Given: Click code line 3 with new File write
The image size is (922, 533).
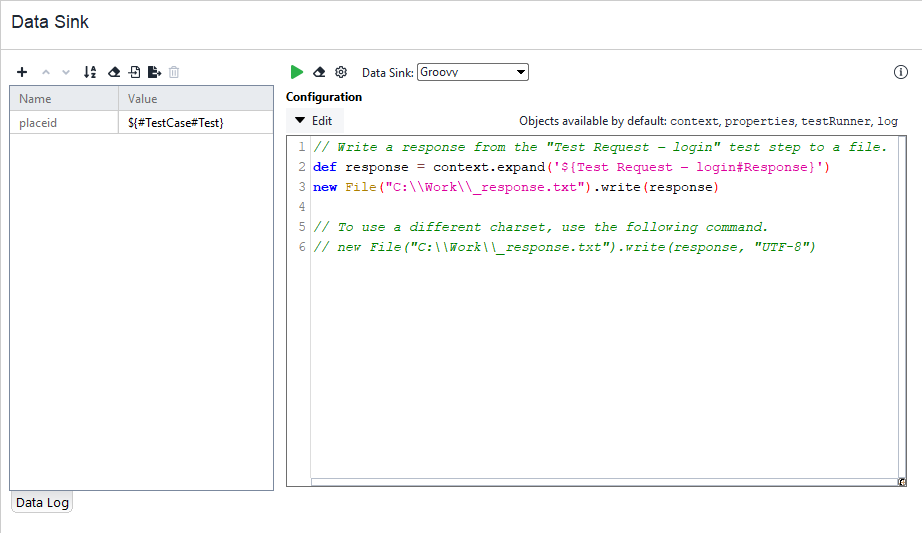Looking at the screenshot, I should pos(515,187).
